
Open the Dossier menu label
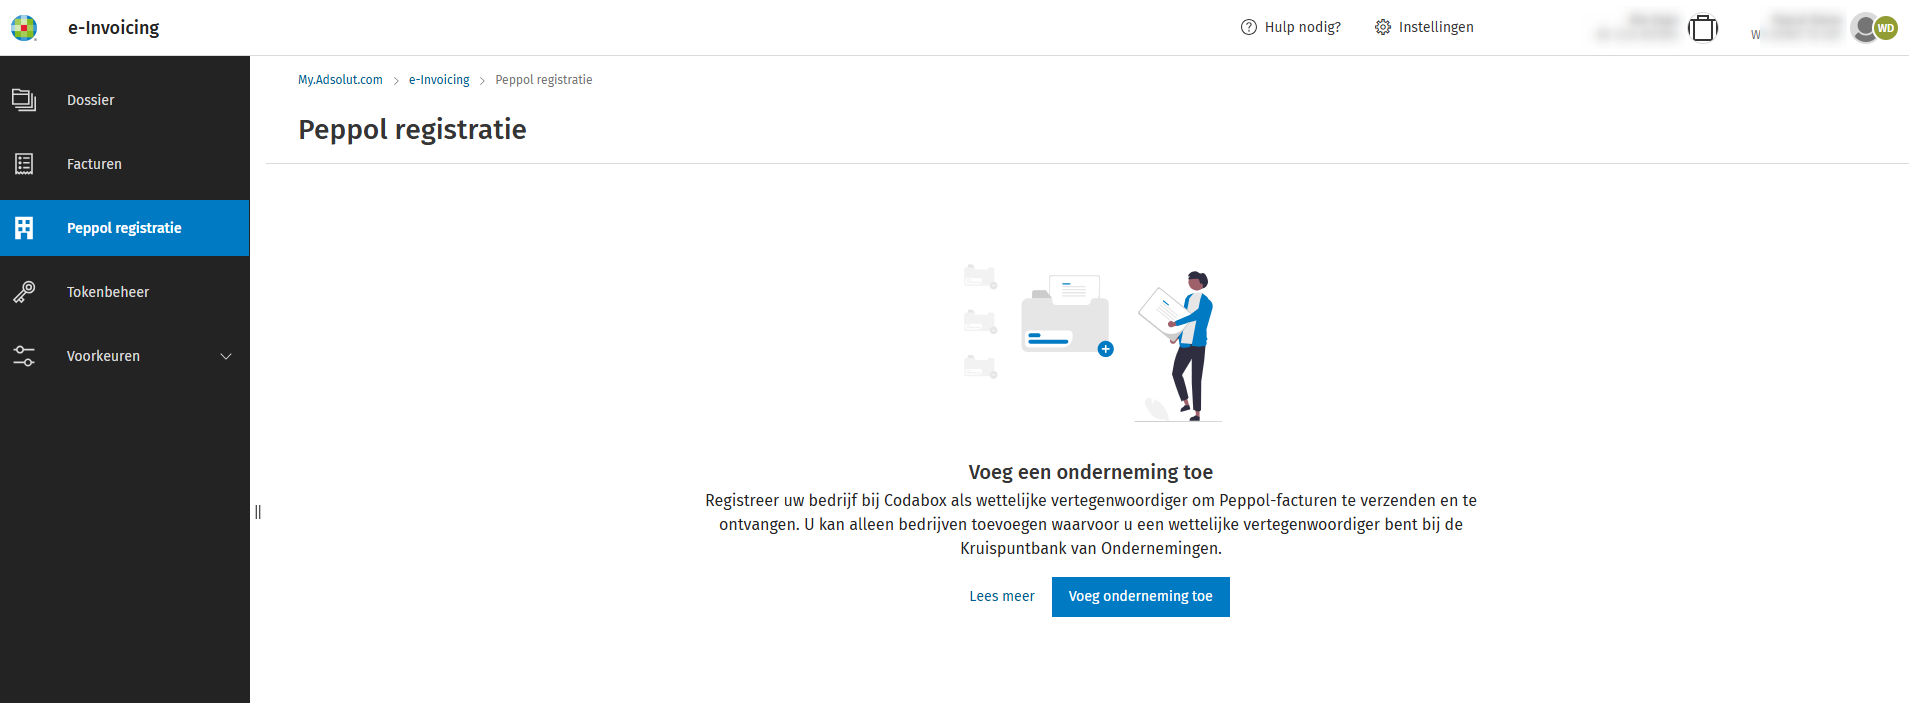coord(90,100)
